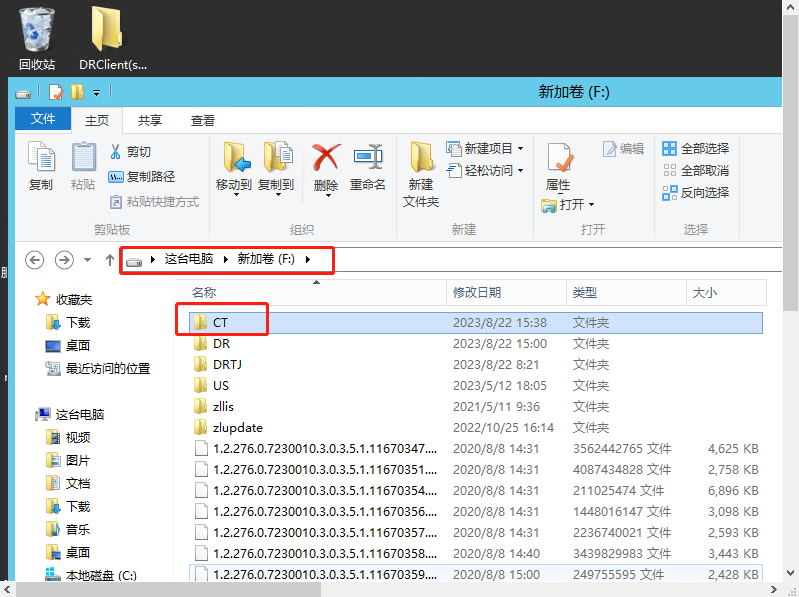Click quick access New folder icon in title bar
Viewport: 799px width, 597px height.
[x=77, y=92]
